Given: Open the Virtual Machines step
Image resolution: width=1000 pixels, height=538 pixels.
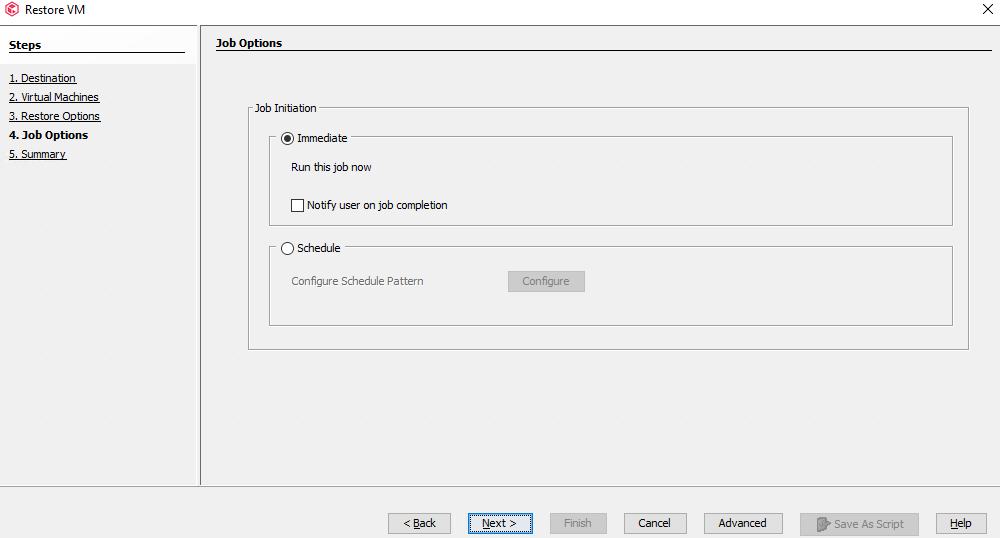Looking at the screenshot, I should pyautogui.click(x=54, y=97).
